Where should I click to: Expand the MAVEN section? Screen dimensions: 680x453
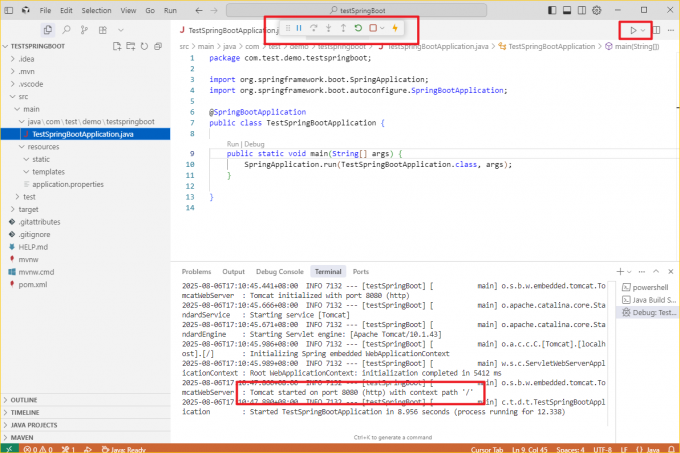click(x=24, y=437)
